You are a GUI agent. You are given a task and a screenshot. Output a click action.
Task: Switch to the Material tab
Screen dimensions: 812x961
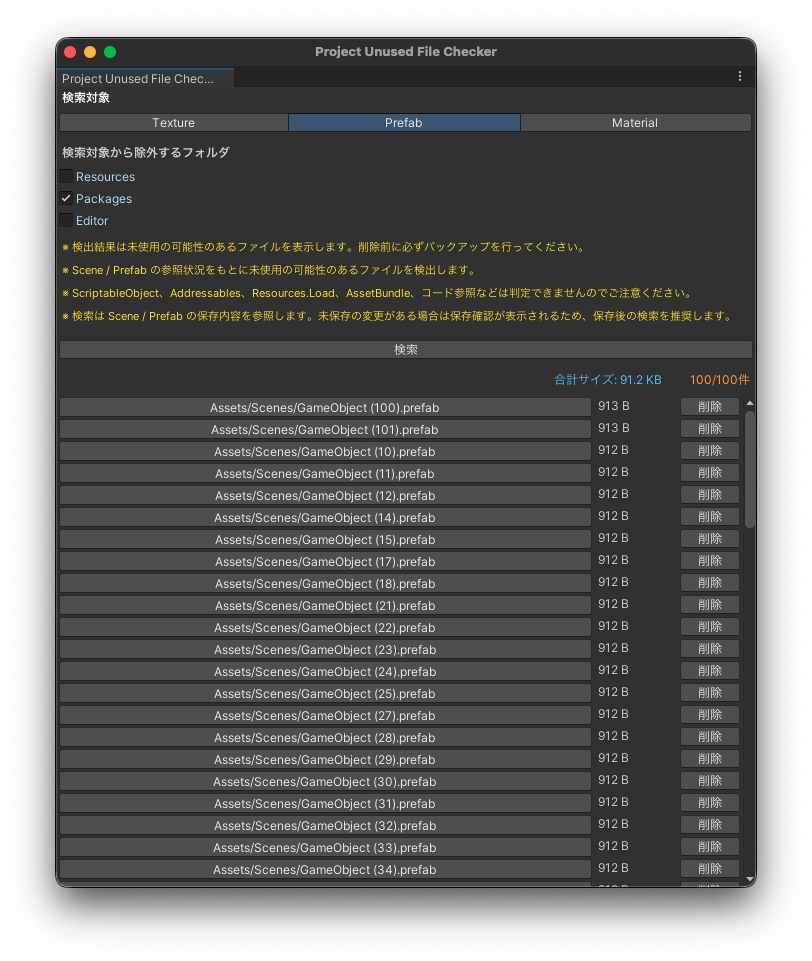tap(634, 122)
